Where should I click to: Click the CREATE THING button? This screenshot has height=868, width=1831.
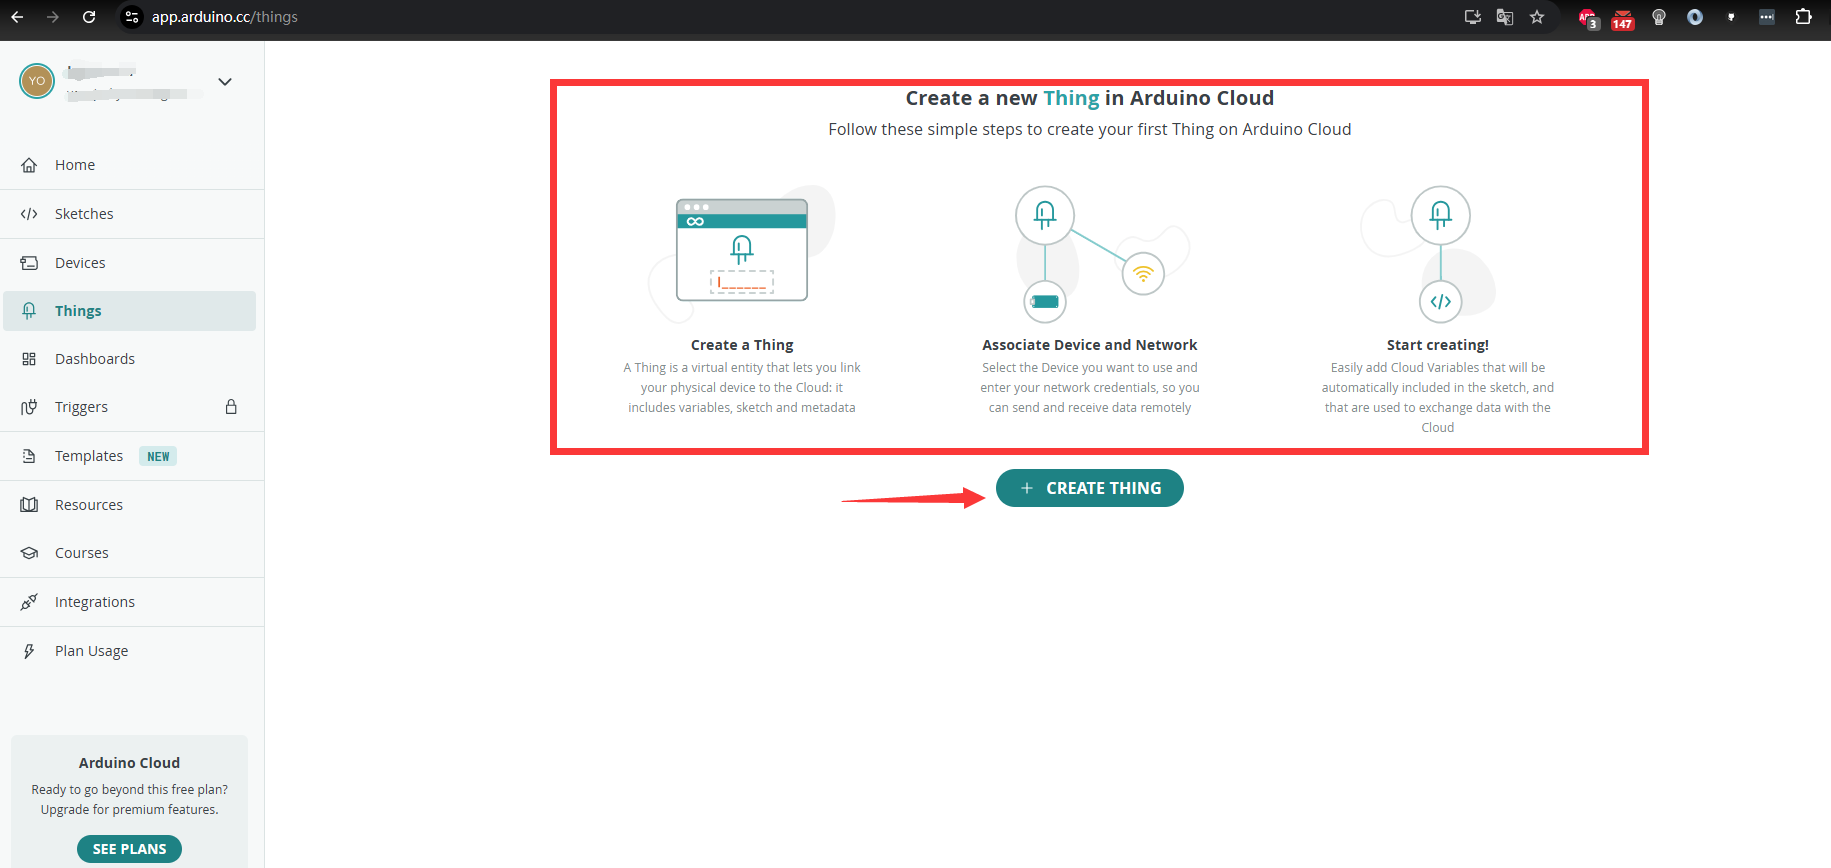pos(1090,488)
